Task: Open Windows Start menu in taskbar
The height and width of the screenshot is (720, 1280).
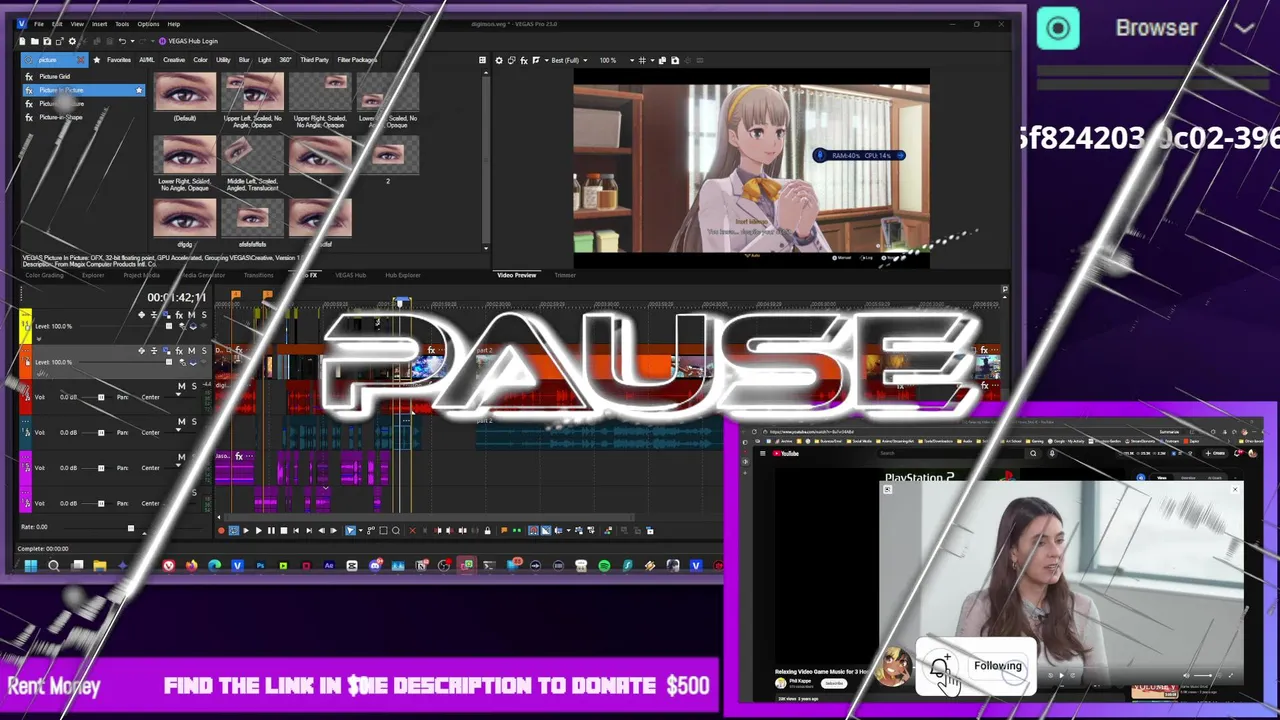Action: pyautogui.click(x=31, y=565)
